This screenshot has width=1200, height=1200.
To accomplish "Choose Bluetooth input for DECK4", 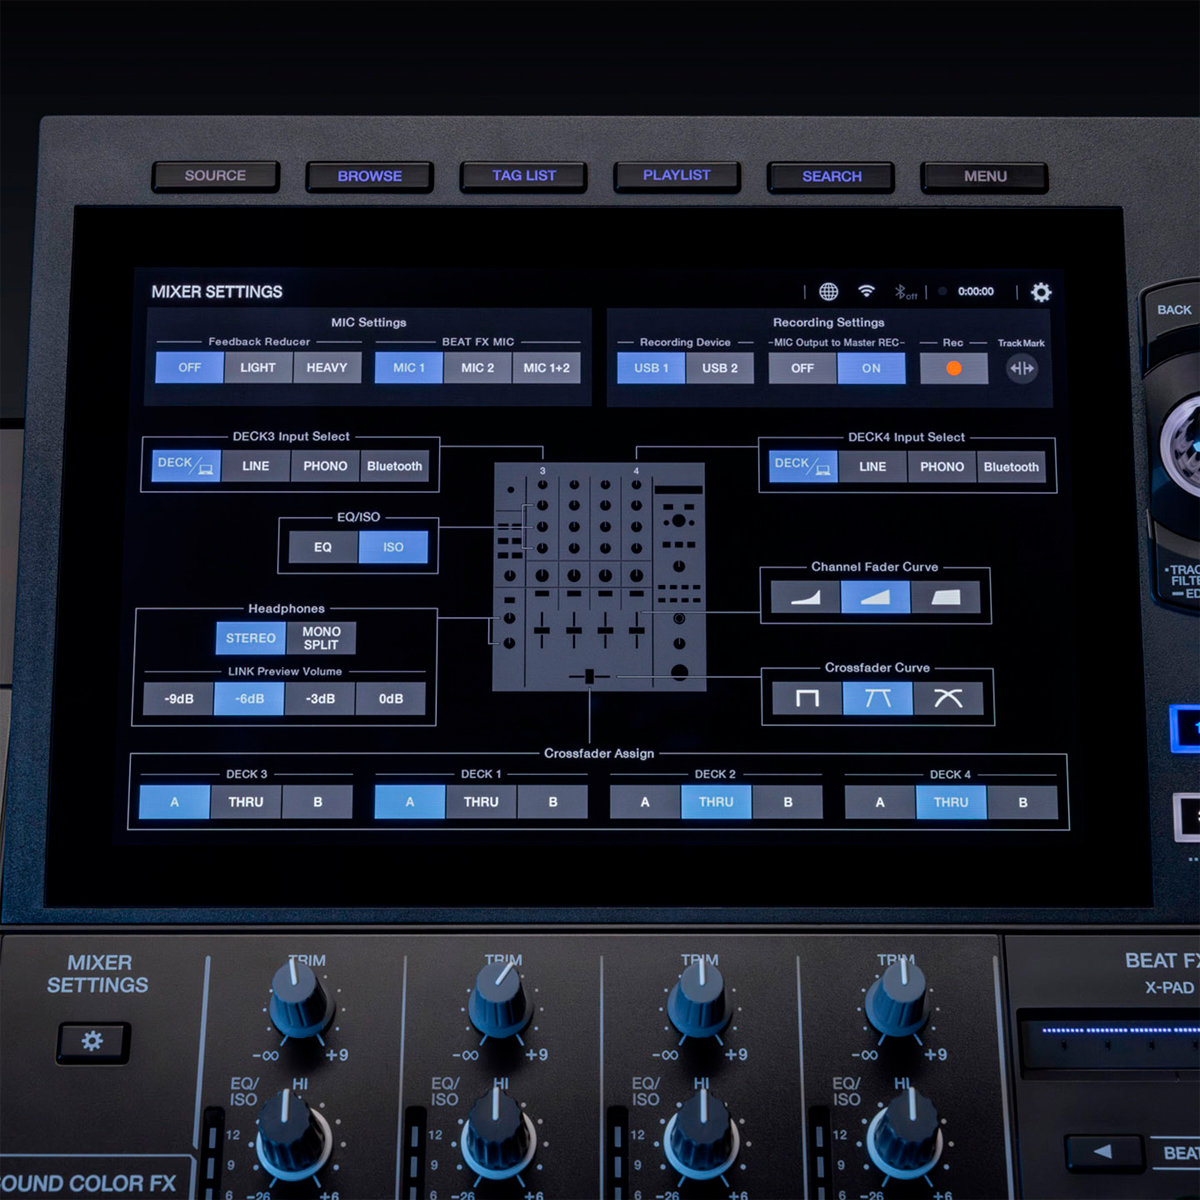I will [x=1011, y=466].
